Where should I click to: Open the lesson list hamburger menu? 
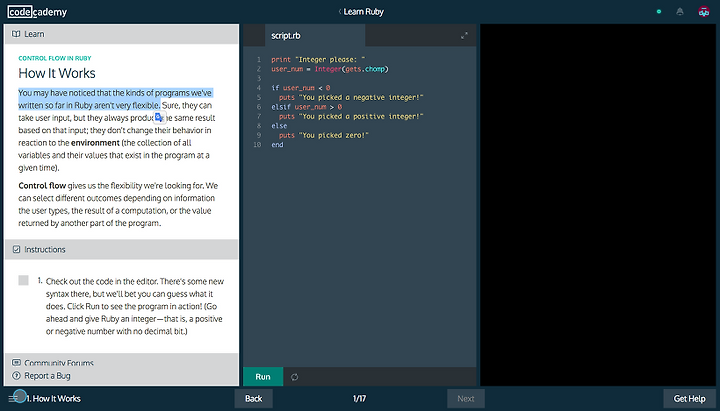[x=14, y=399]
